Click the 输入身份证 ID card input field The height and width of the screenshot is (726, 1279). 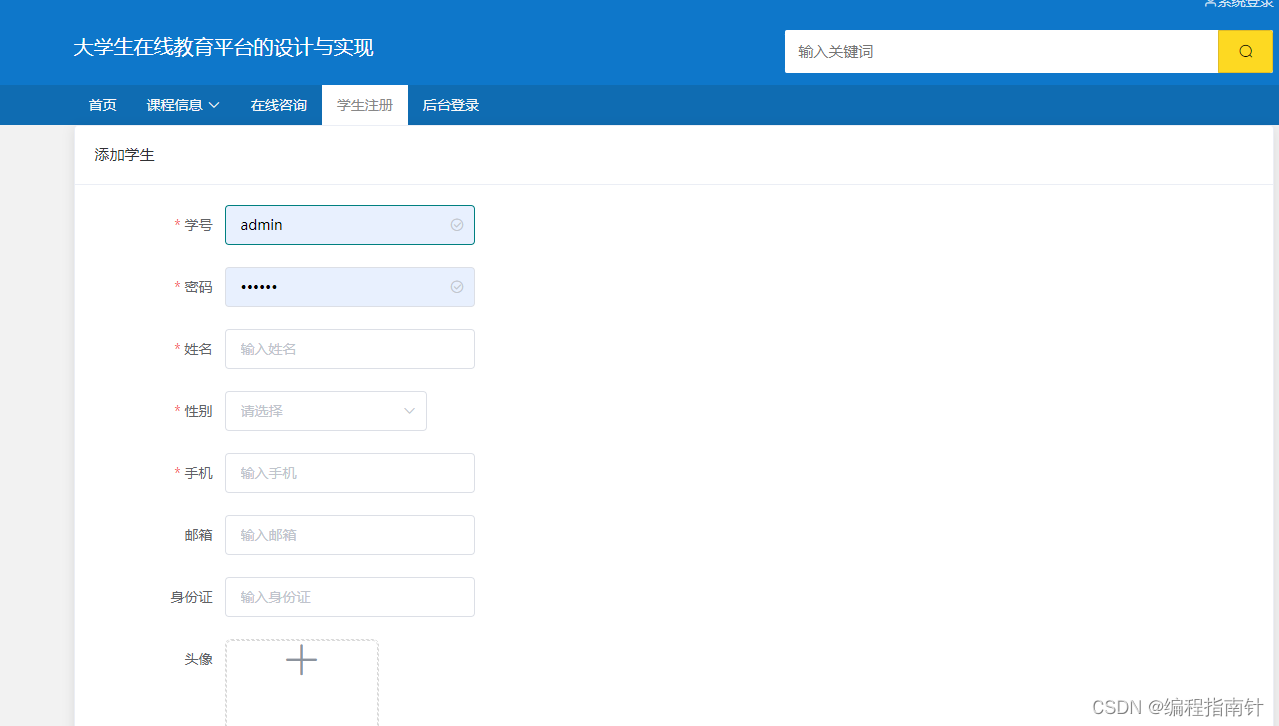click(x=349, y=596)
